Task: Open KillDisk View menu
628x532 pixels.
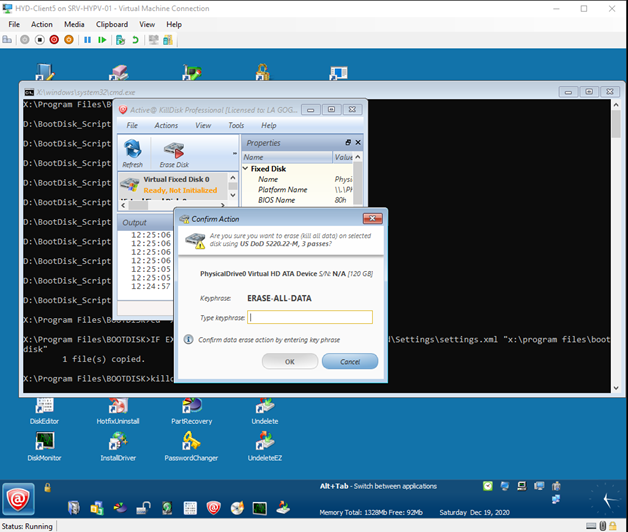Action: point(203,125)
